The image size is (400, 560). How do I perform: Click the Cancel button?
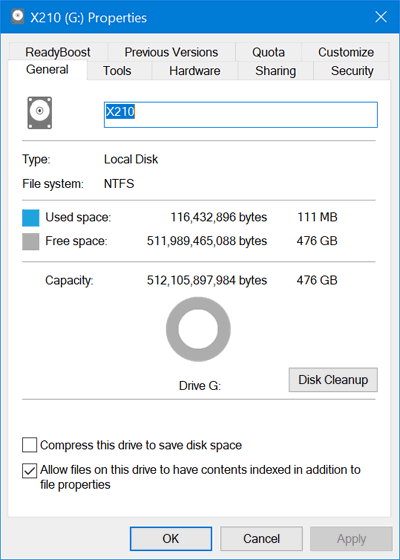tap(261, 539)
